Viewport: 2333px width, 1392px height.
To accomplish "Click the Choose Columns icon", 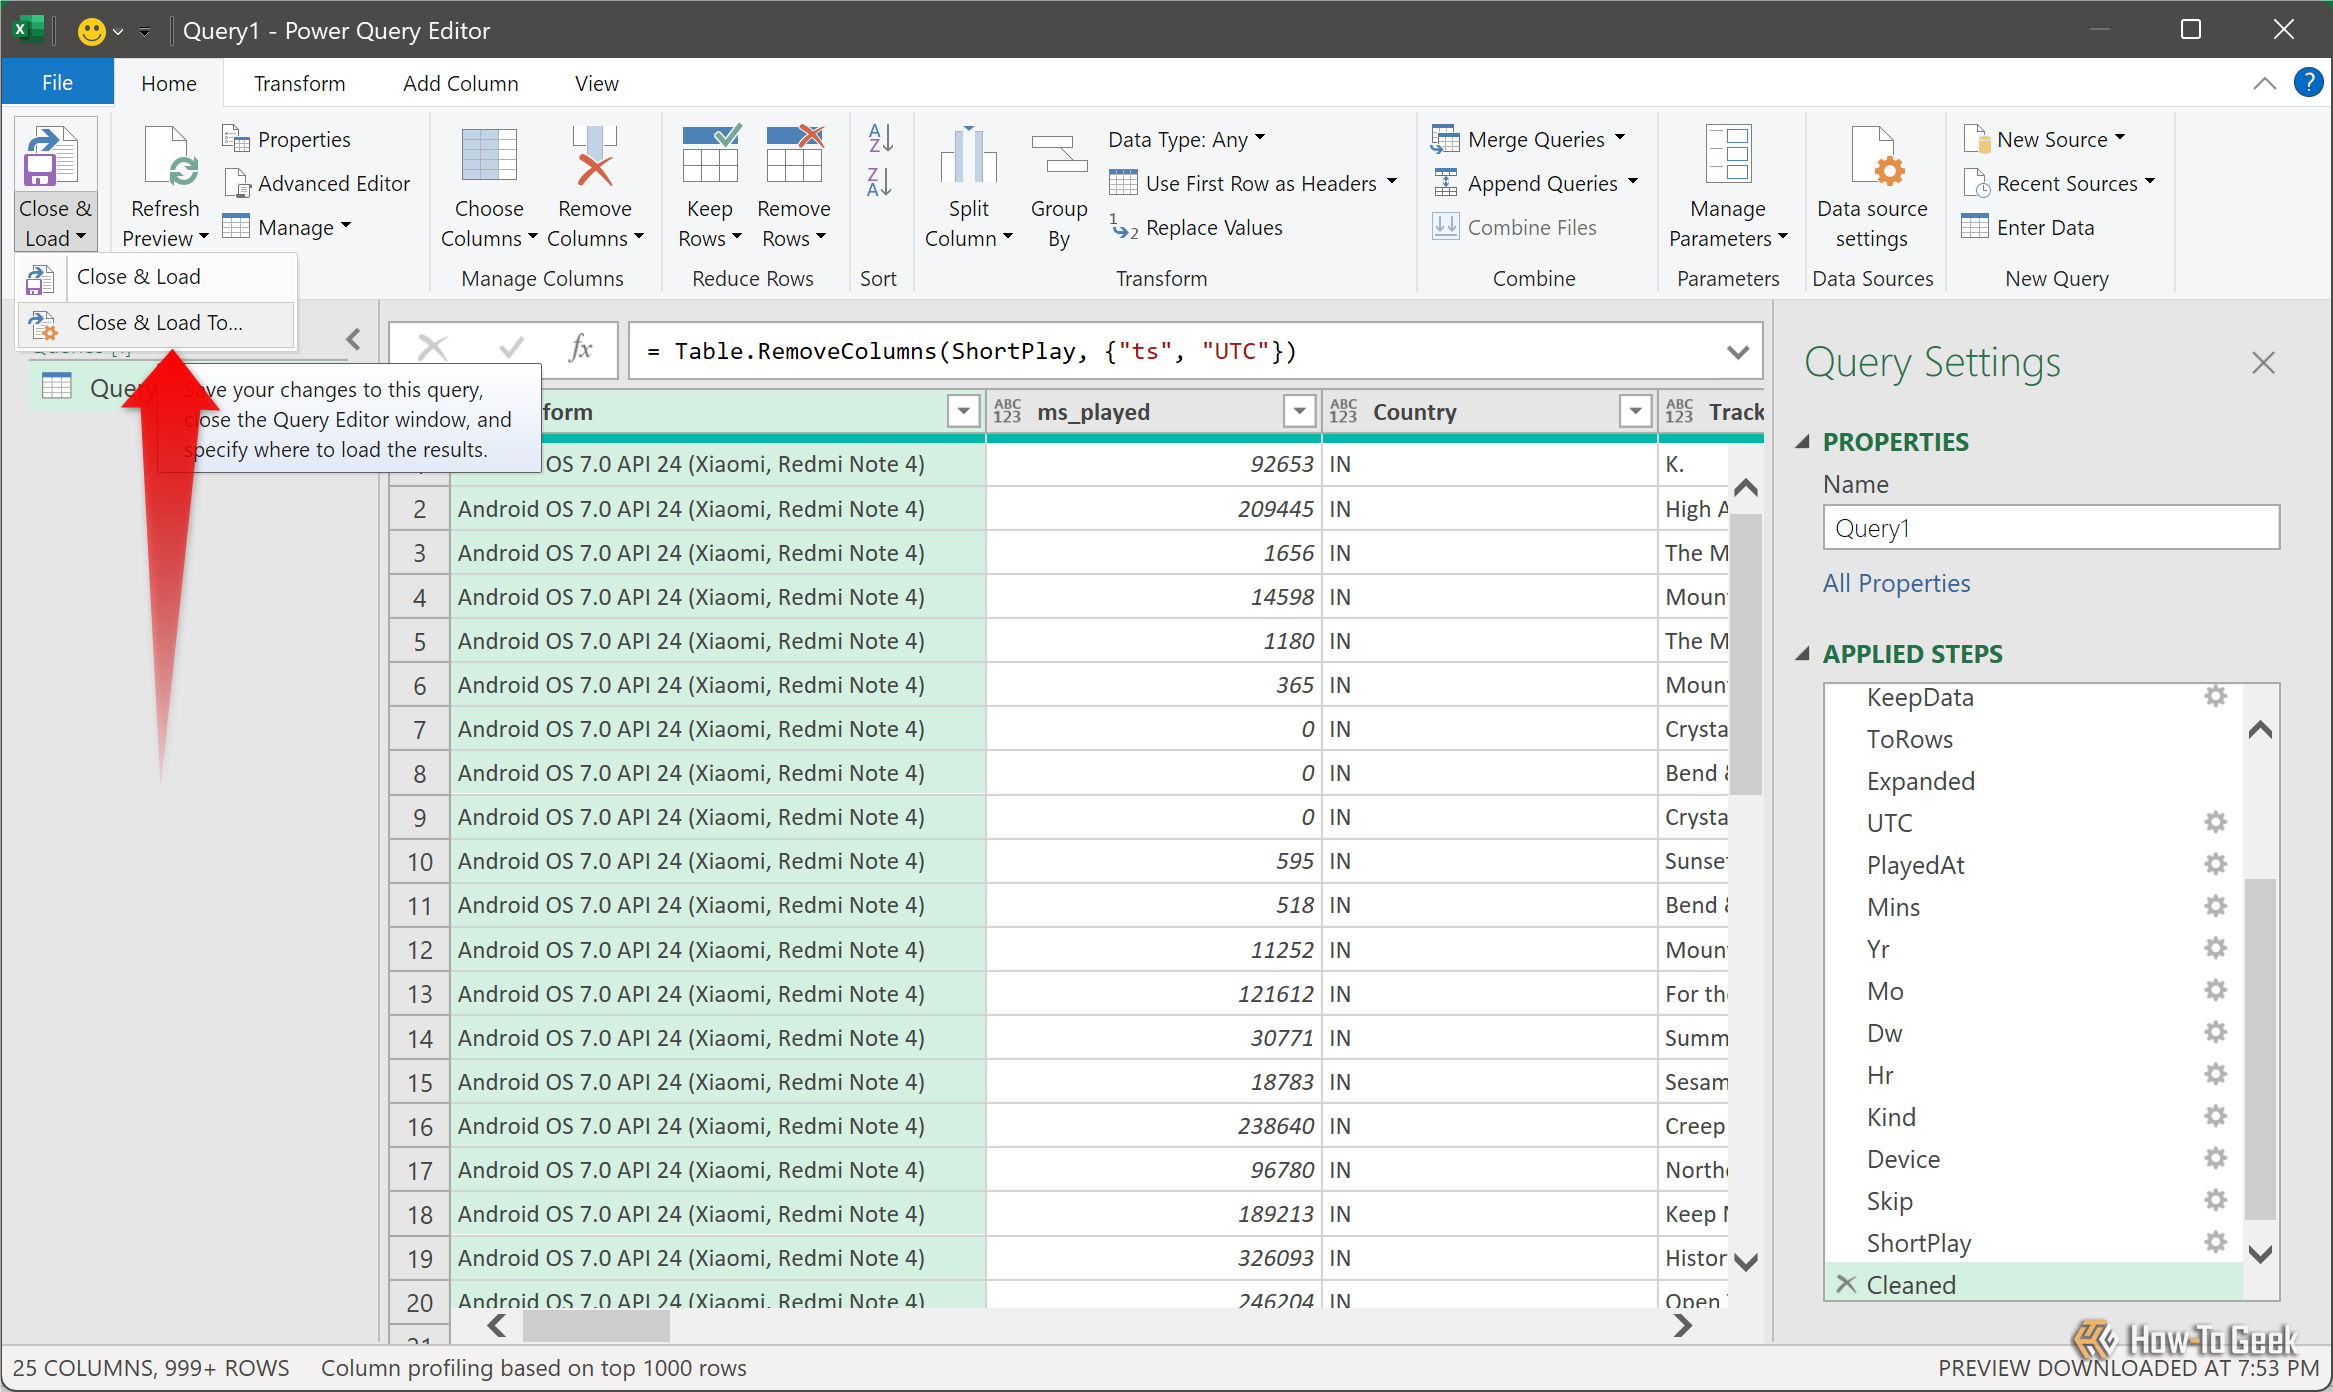I will click(x=489, y=156).
